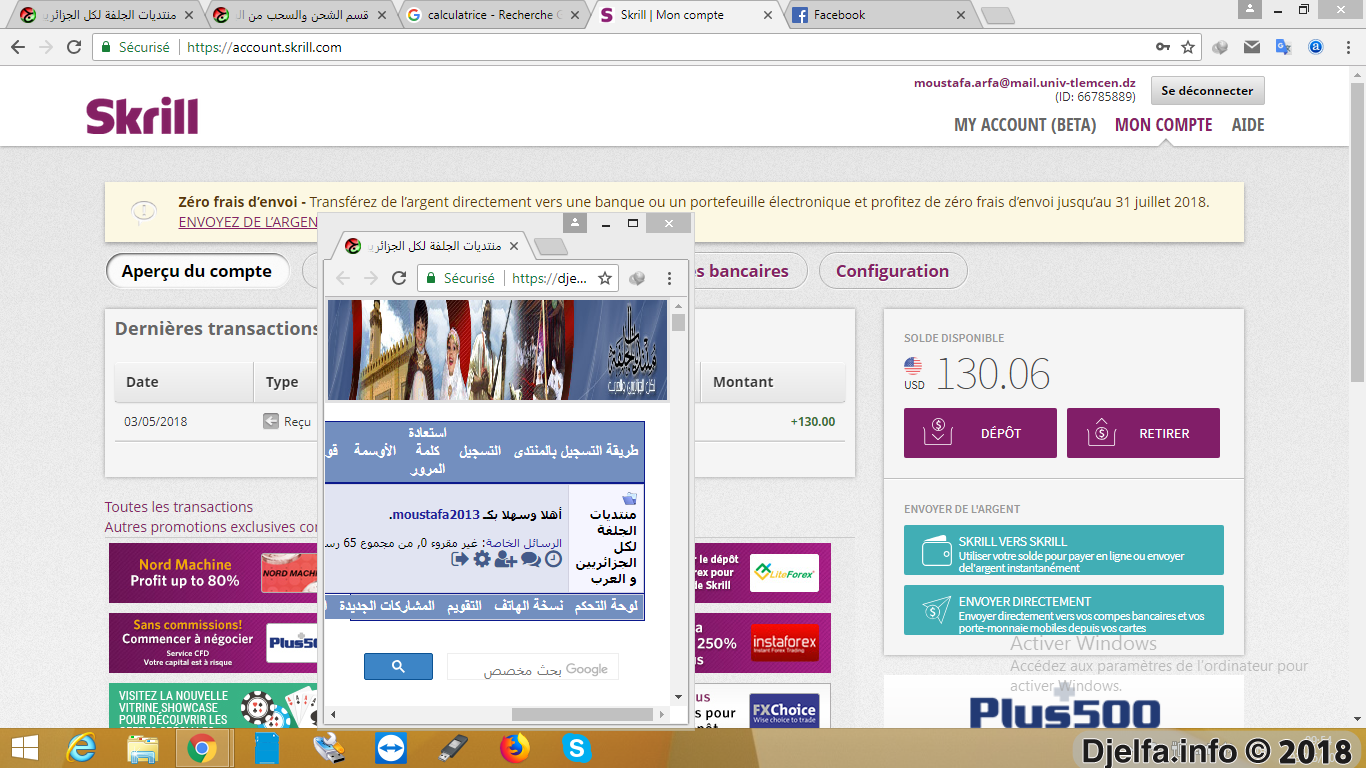
Task: Open the Aperçu du compte tab
Action: (x=197, y=271)
